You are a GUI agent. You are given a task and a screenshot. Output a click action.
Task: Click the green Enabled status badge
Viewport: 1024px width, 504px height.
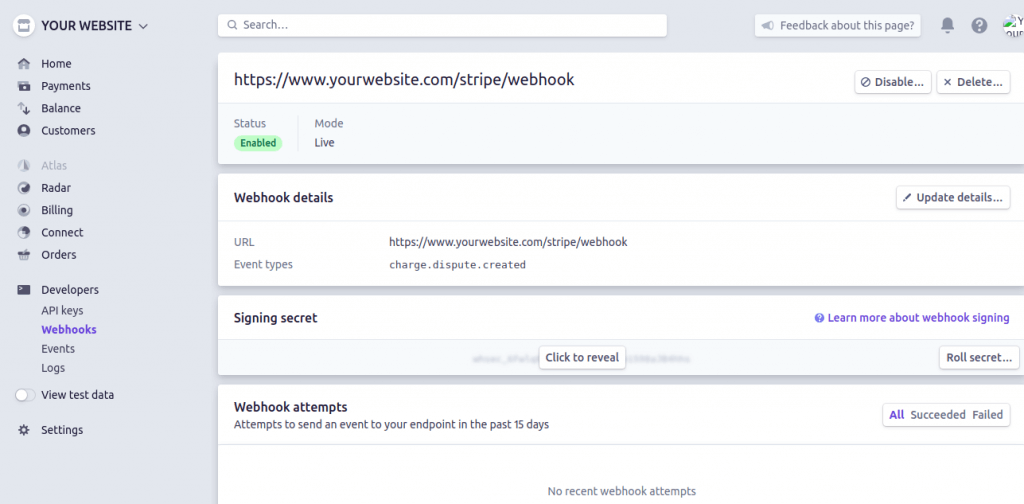[x=258, y=143]
